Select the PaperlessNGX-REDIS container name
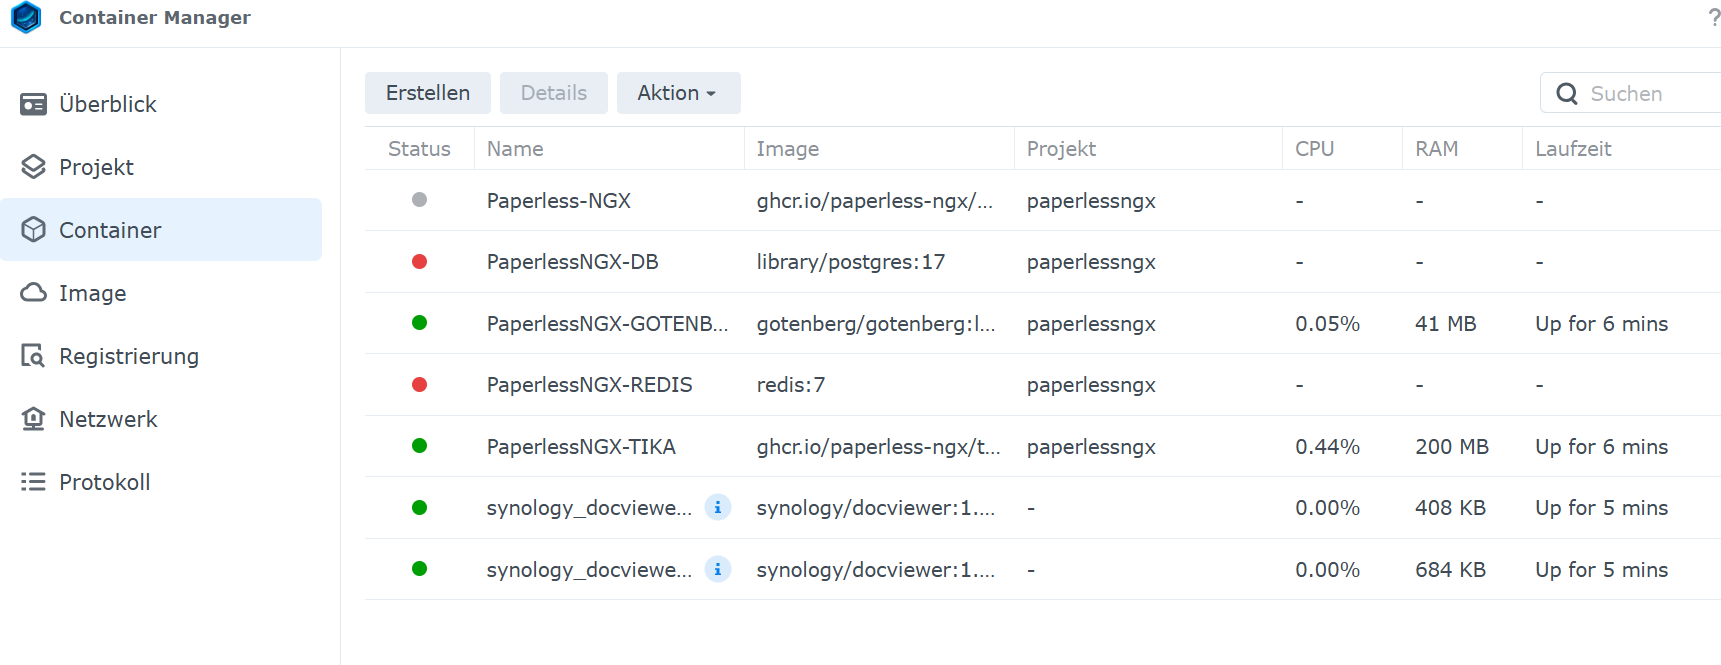This screenshot has width=1721, height=665. tap(590, 385)
